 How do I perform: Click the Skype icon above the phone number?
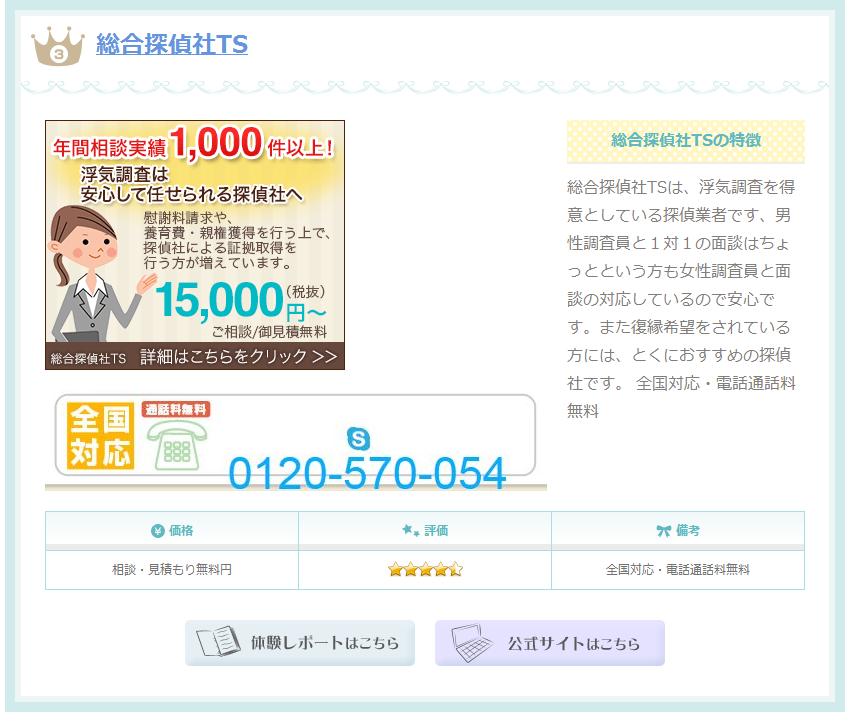(x=358, y=438)
